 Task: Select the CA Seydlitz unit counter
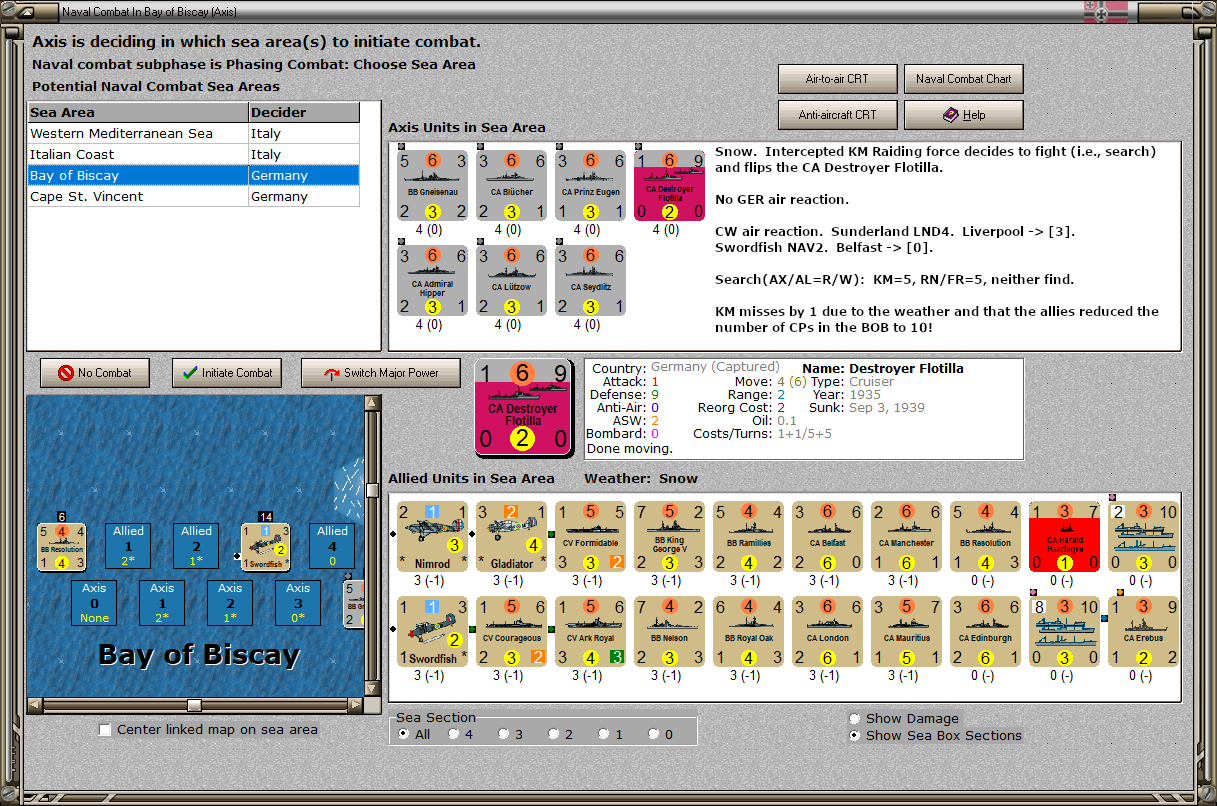coord(591,281)
